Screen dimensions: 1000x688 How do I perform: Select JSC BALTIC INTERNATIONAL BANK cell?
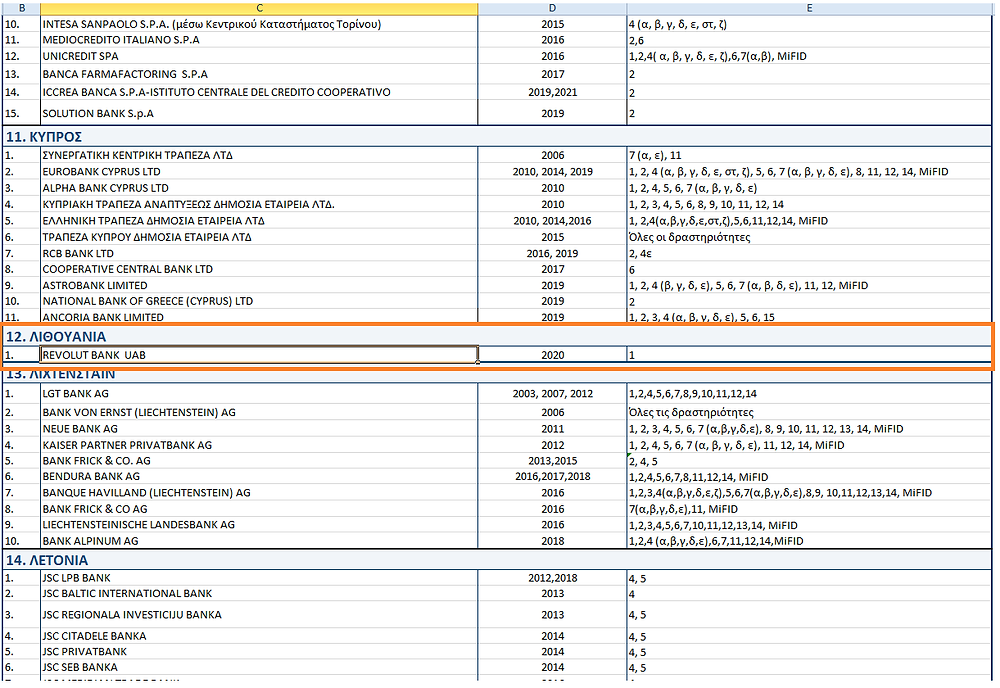point(259,594)
